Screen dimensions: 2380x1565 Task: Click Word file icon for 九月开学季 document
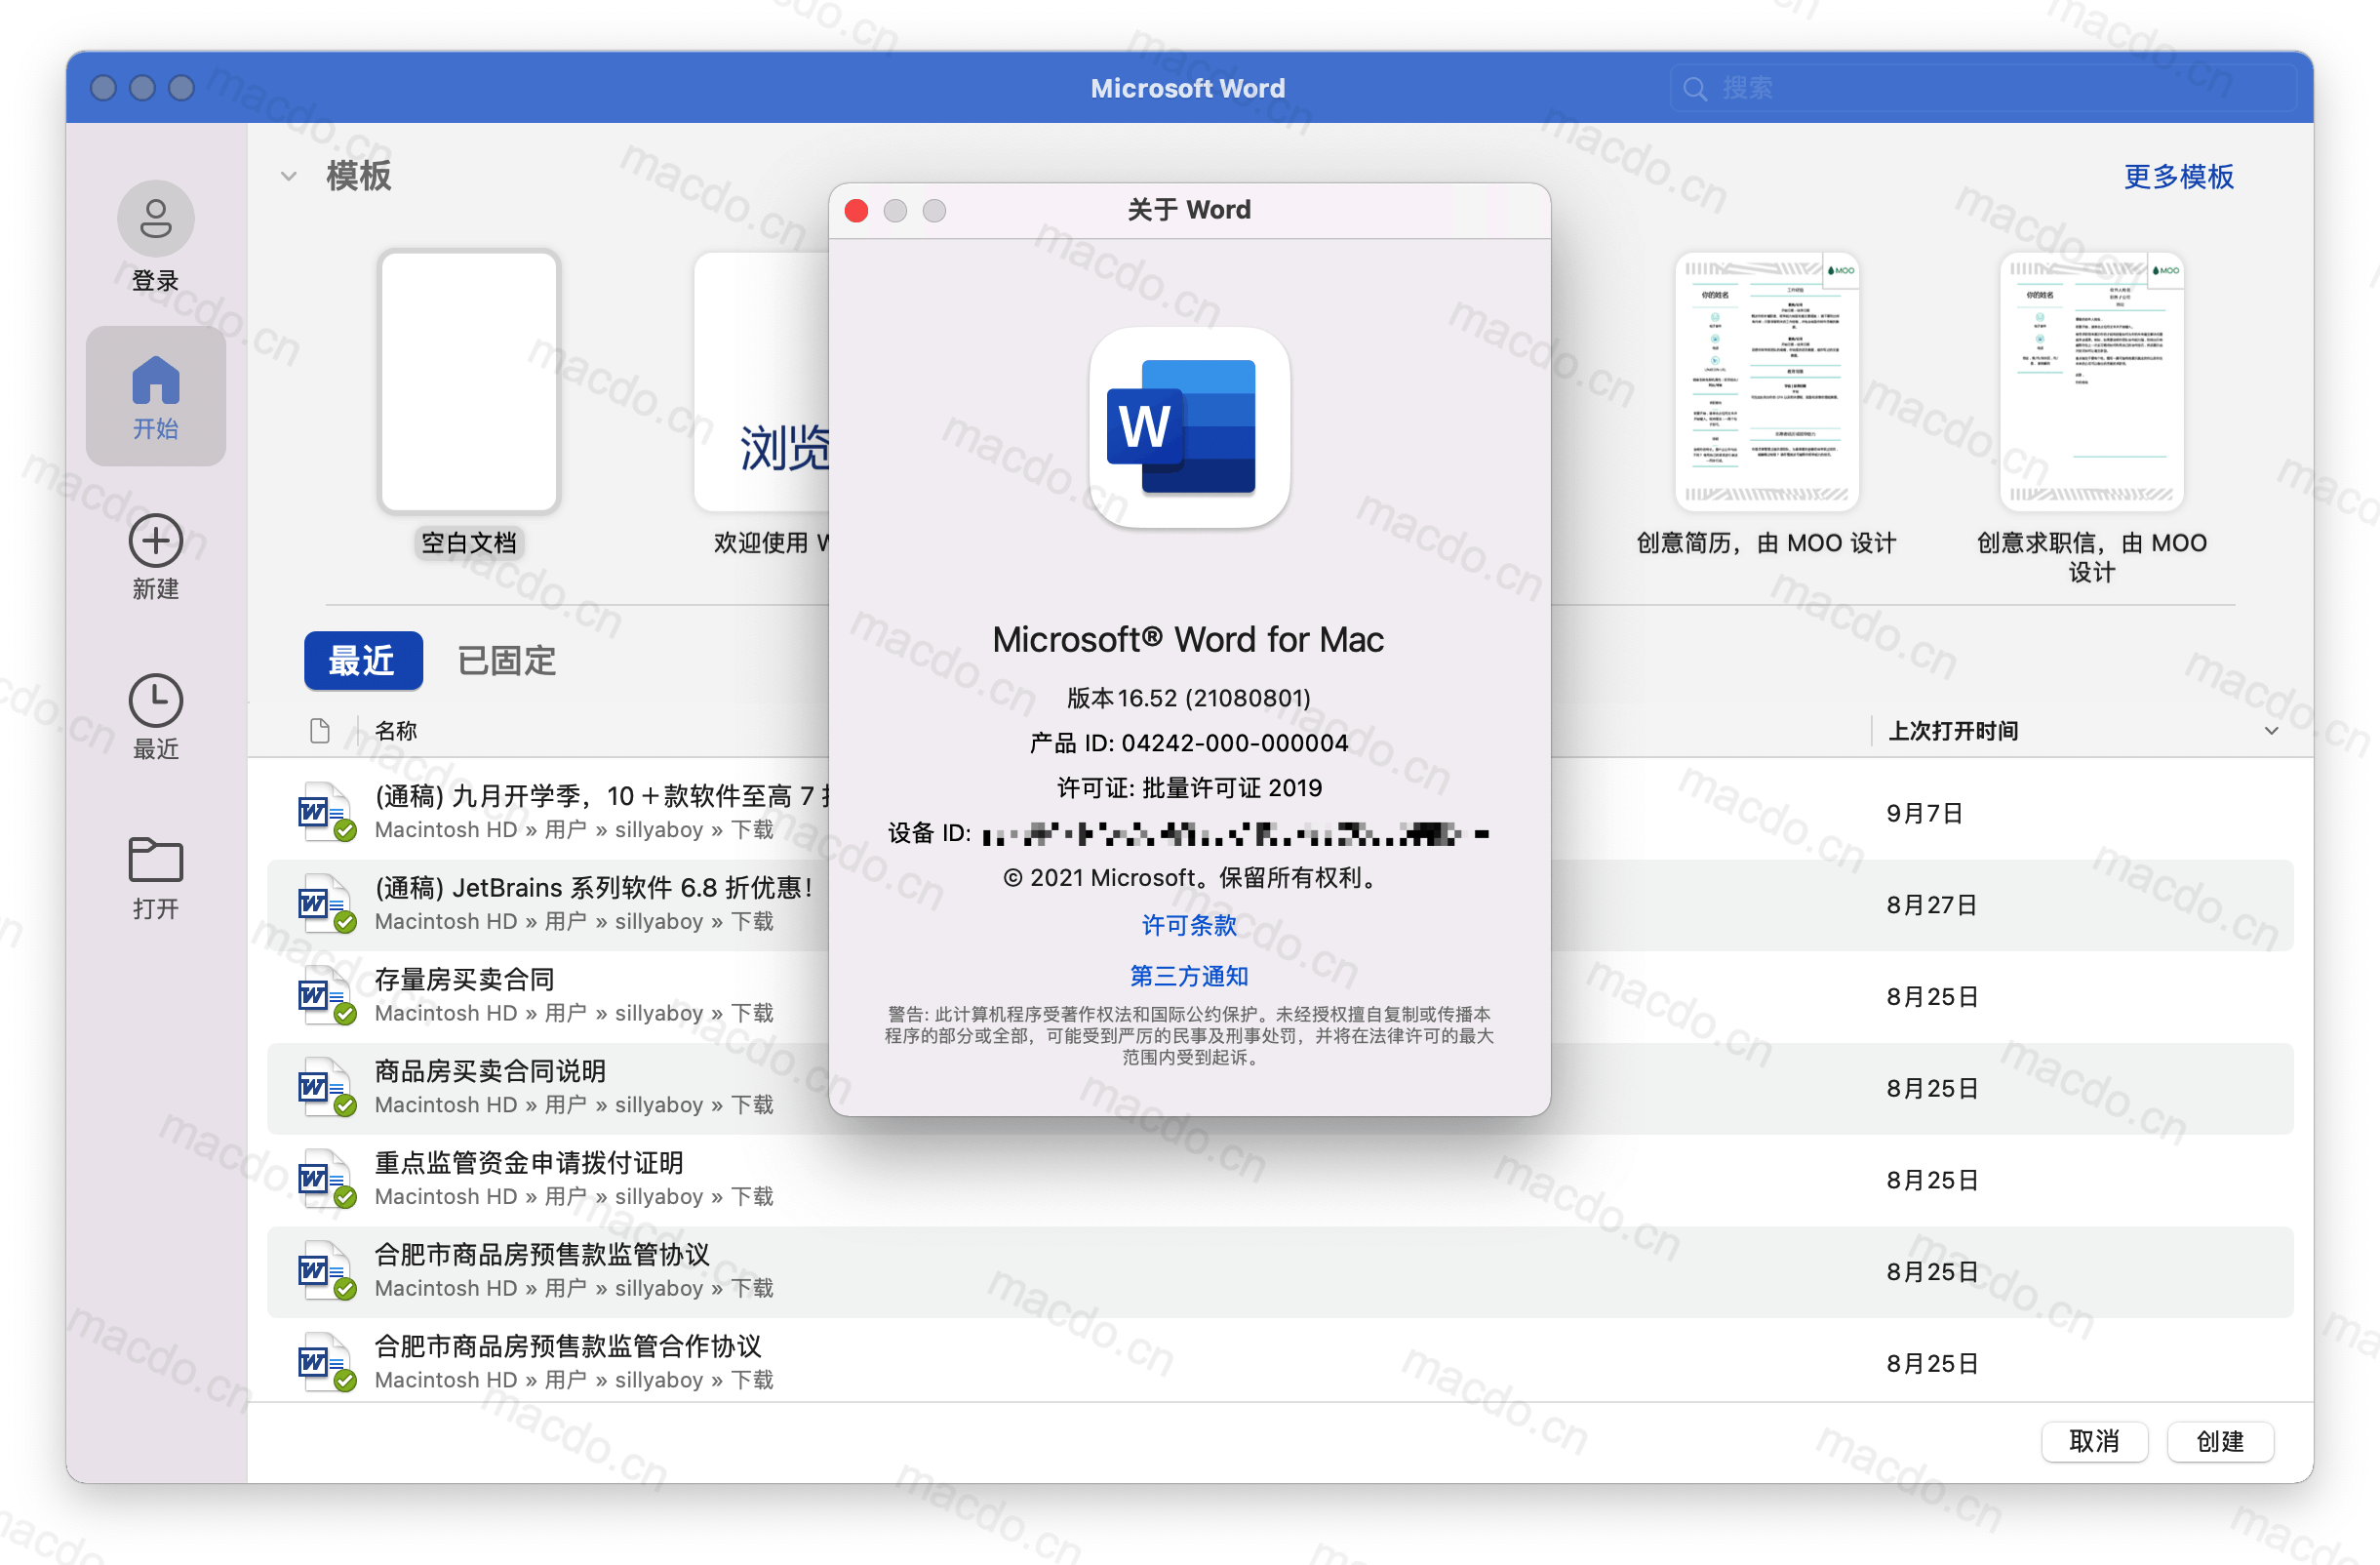tap(325, 812)
